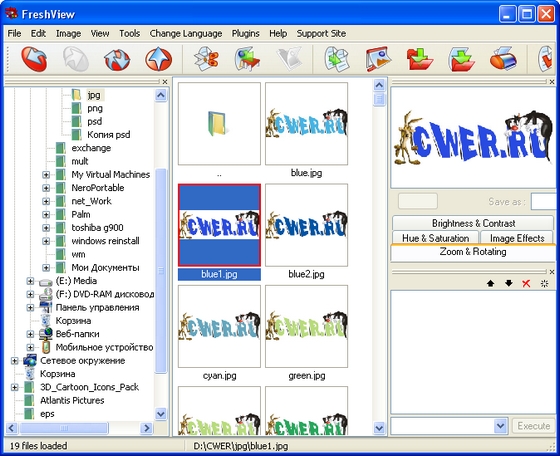560x456 pixels.
Task: Select the green.jpg thumbnail
Action: click(x=306, y=326)
